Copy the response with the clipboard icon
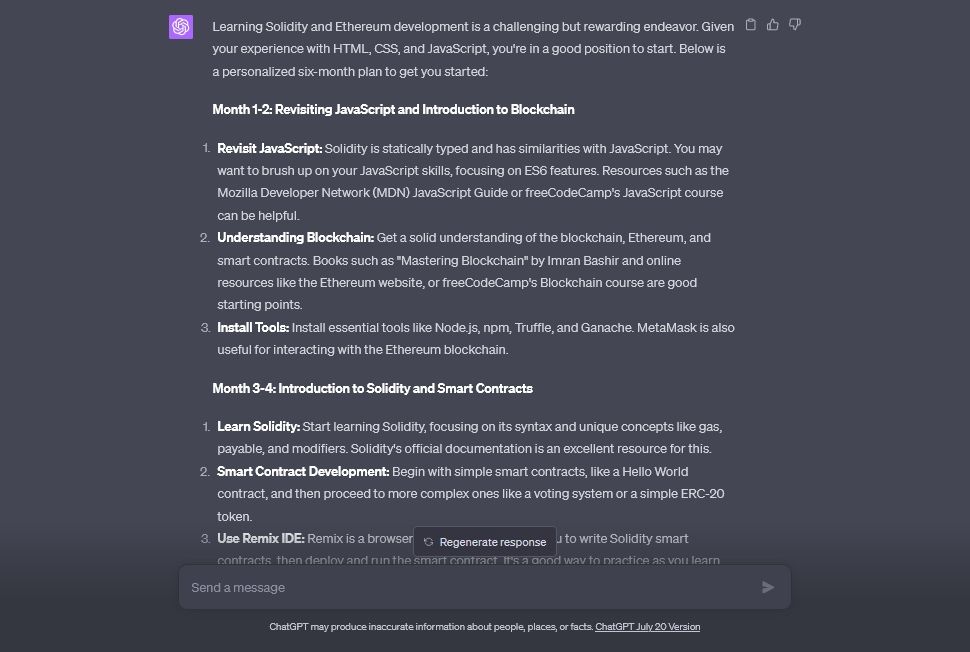 pos(751,25)
